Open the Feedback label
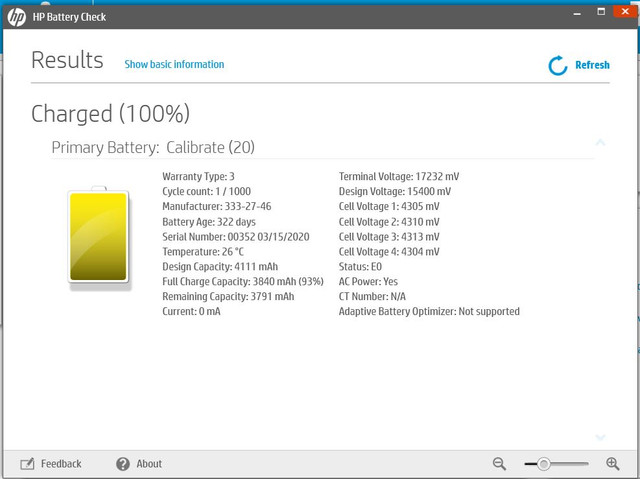This screenshot has height=479, width=640. click(x=61, y=464)
